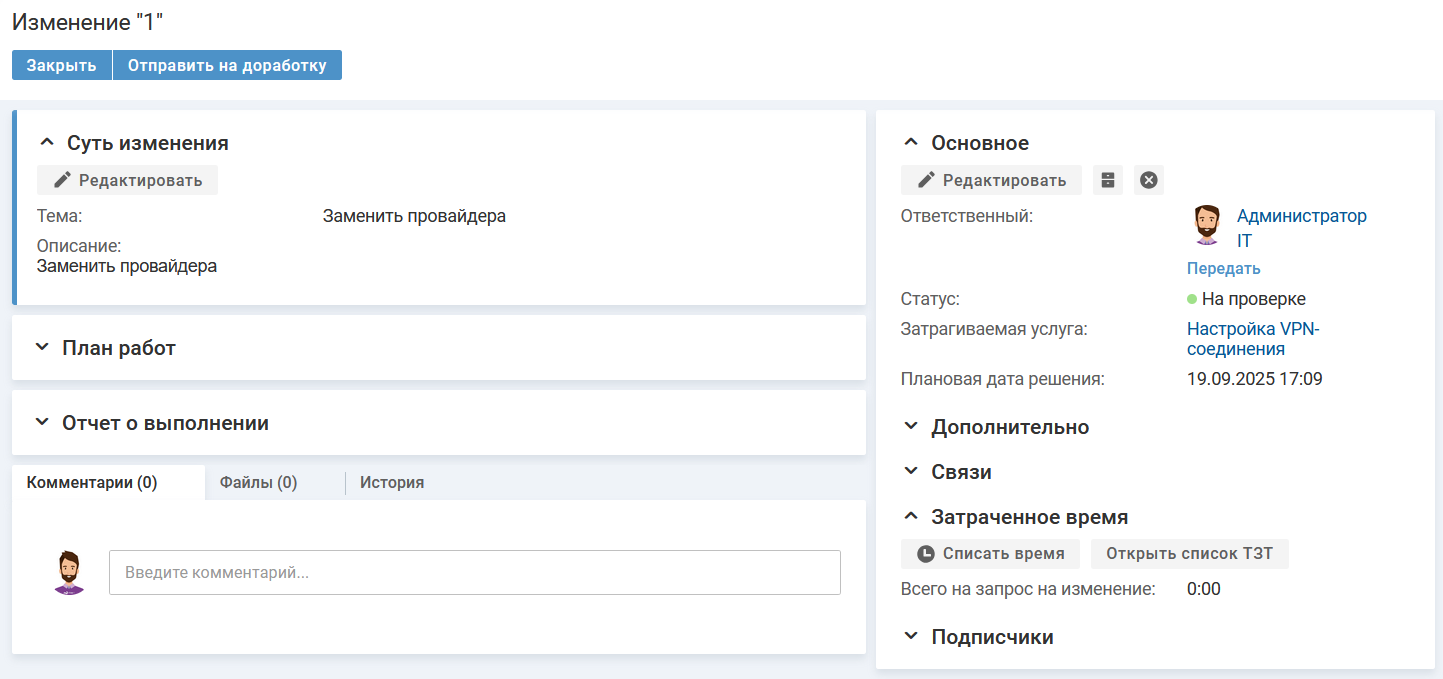Open the История tab
Image resolution: width=1443 pixels, height=679 pixels.
[392, 483]
